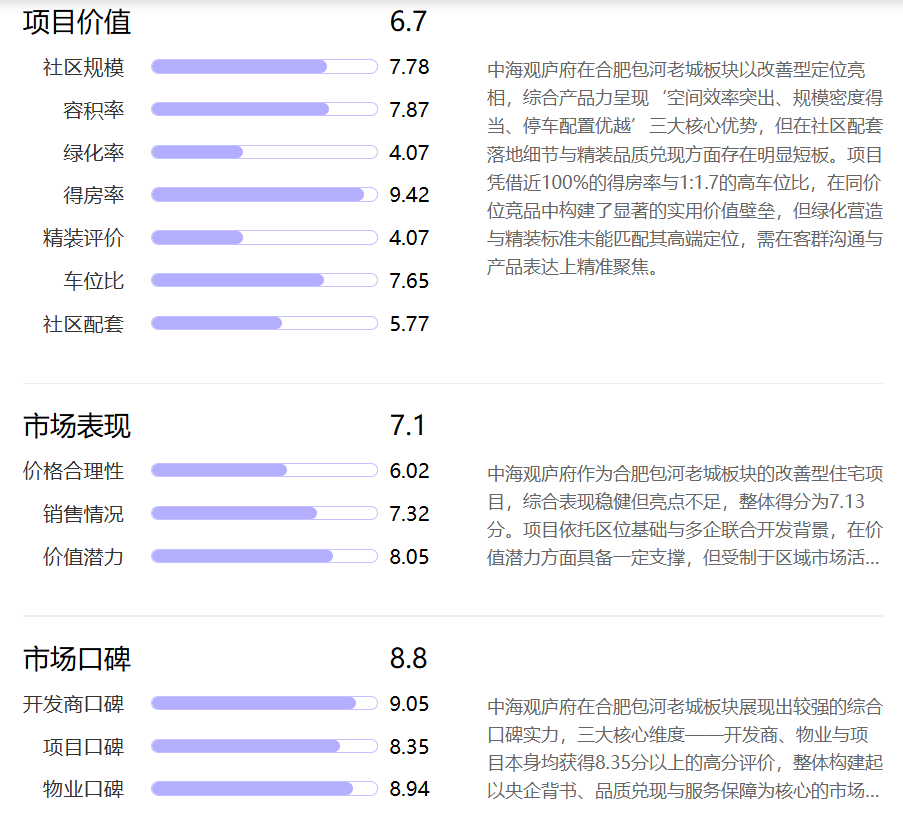Click the 精装评价 score 4.07
This screenshot has width=903, height=813.
[409, 238]
